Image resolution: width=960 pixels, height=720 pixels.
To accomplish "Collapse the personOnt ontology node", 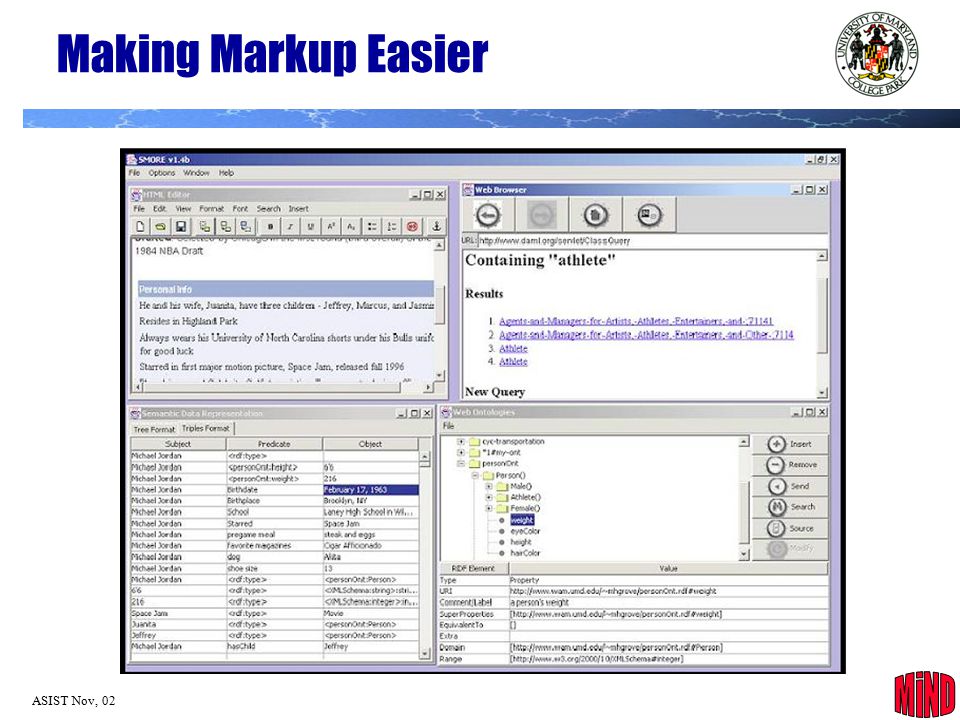I will 462,463.
